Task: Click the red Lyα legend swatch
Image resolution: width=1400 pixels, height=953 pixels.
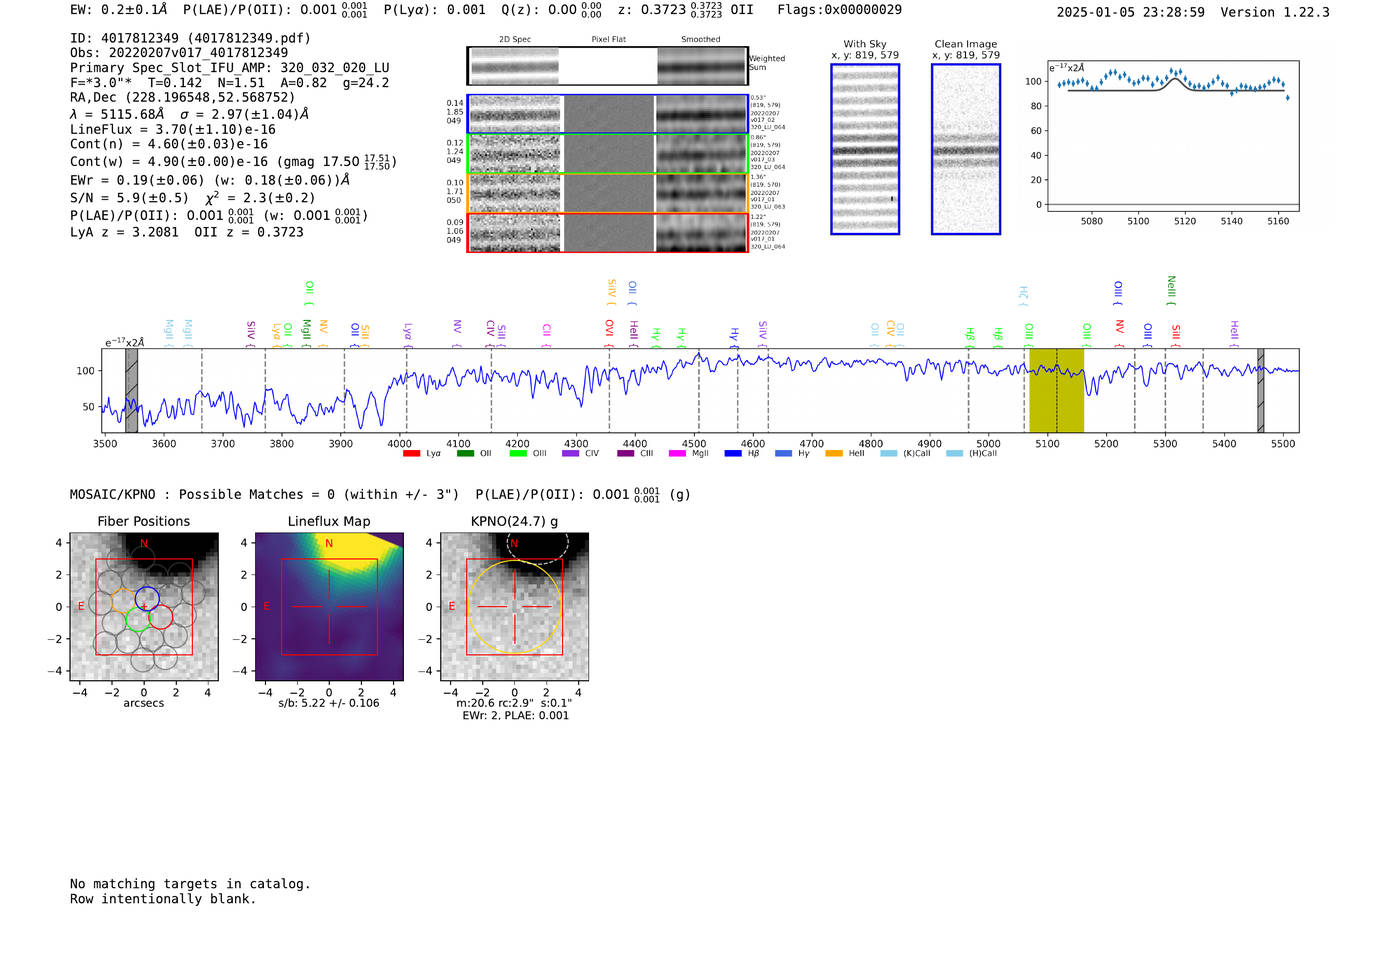Action: pos(411,454)
